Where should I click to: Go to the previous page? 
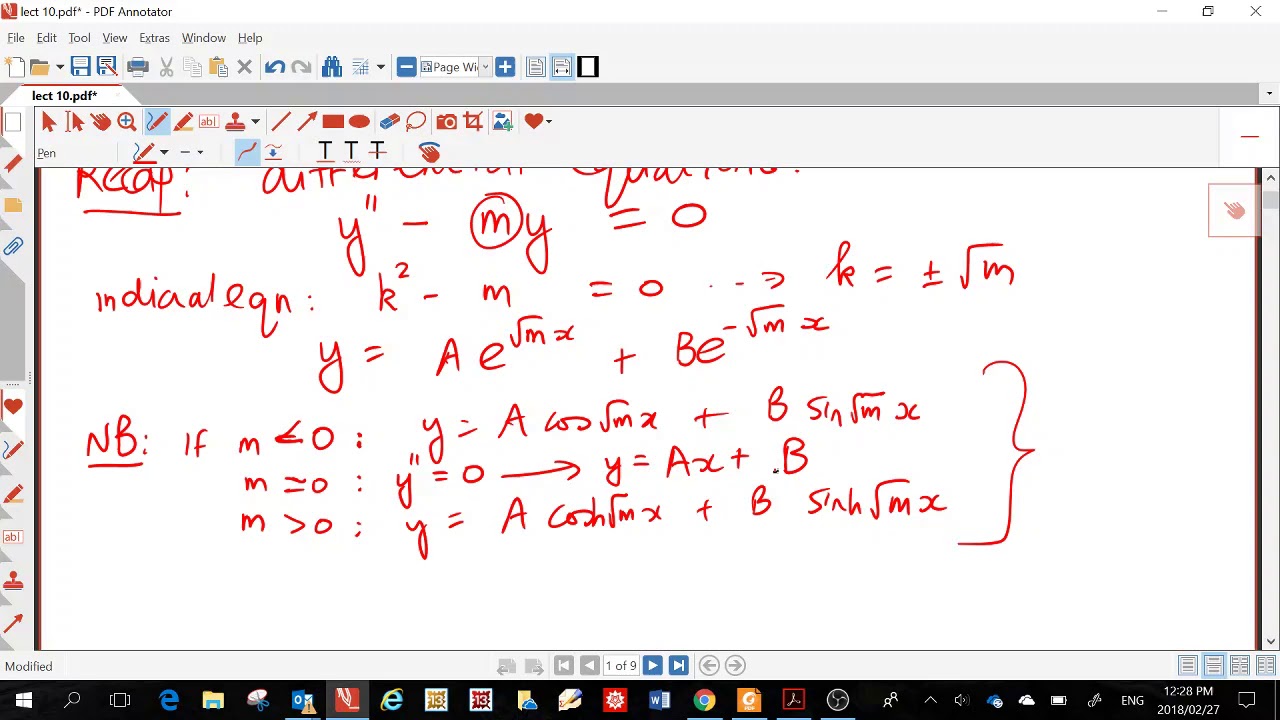[589, 666]
